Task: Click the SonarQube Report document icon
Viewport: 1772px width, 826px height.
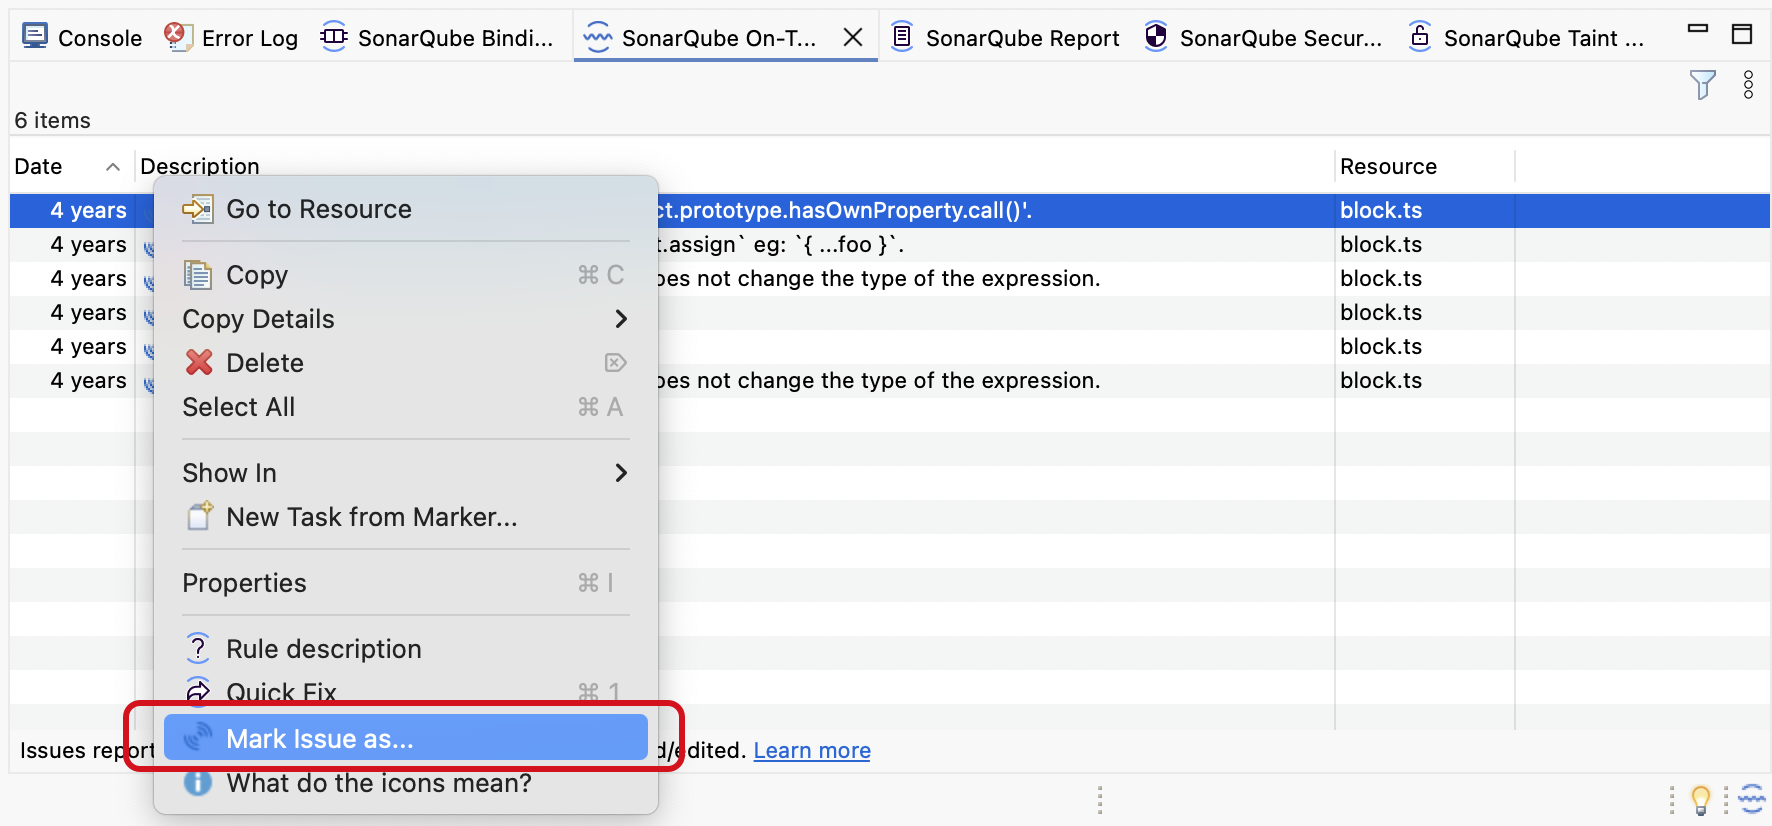Action: click(x=902, y=37)
